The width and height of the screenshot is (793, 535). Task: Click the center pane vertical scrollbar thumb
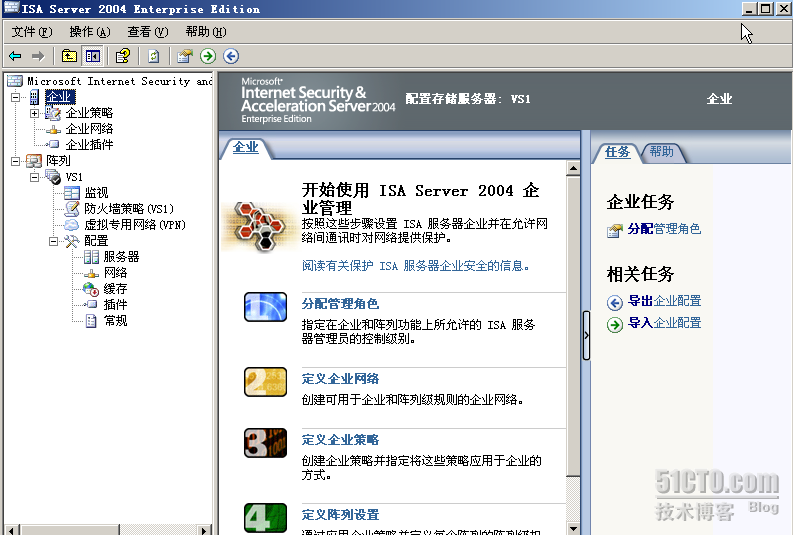click(x=573, y=326)
